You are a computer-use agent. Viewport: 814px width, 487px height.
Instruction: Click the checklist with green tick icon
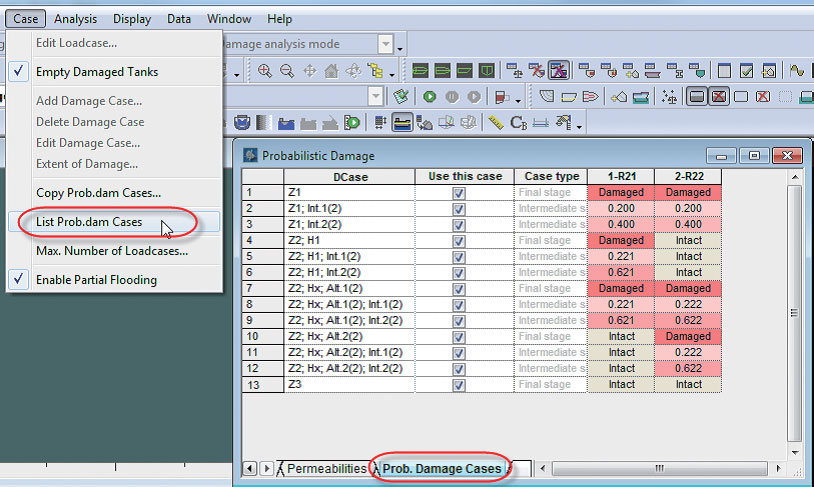coord(400,97)
